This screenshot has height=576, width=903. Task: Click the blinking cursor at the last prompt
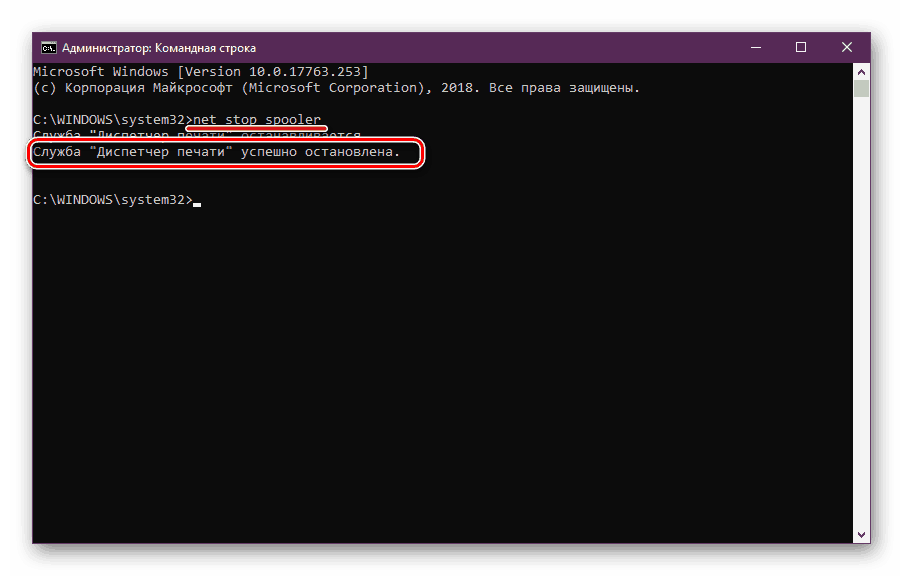point(197,201)
